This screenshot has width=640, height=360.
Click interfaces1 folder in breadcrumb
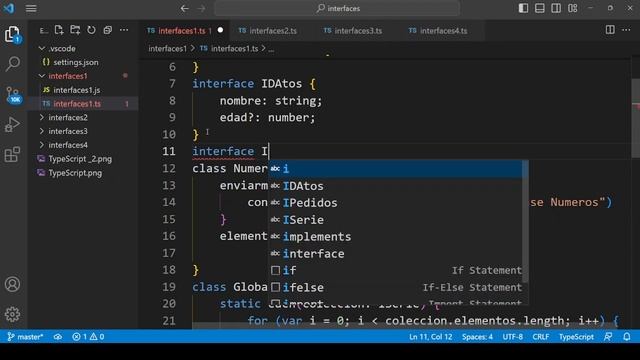point(167,49)
